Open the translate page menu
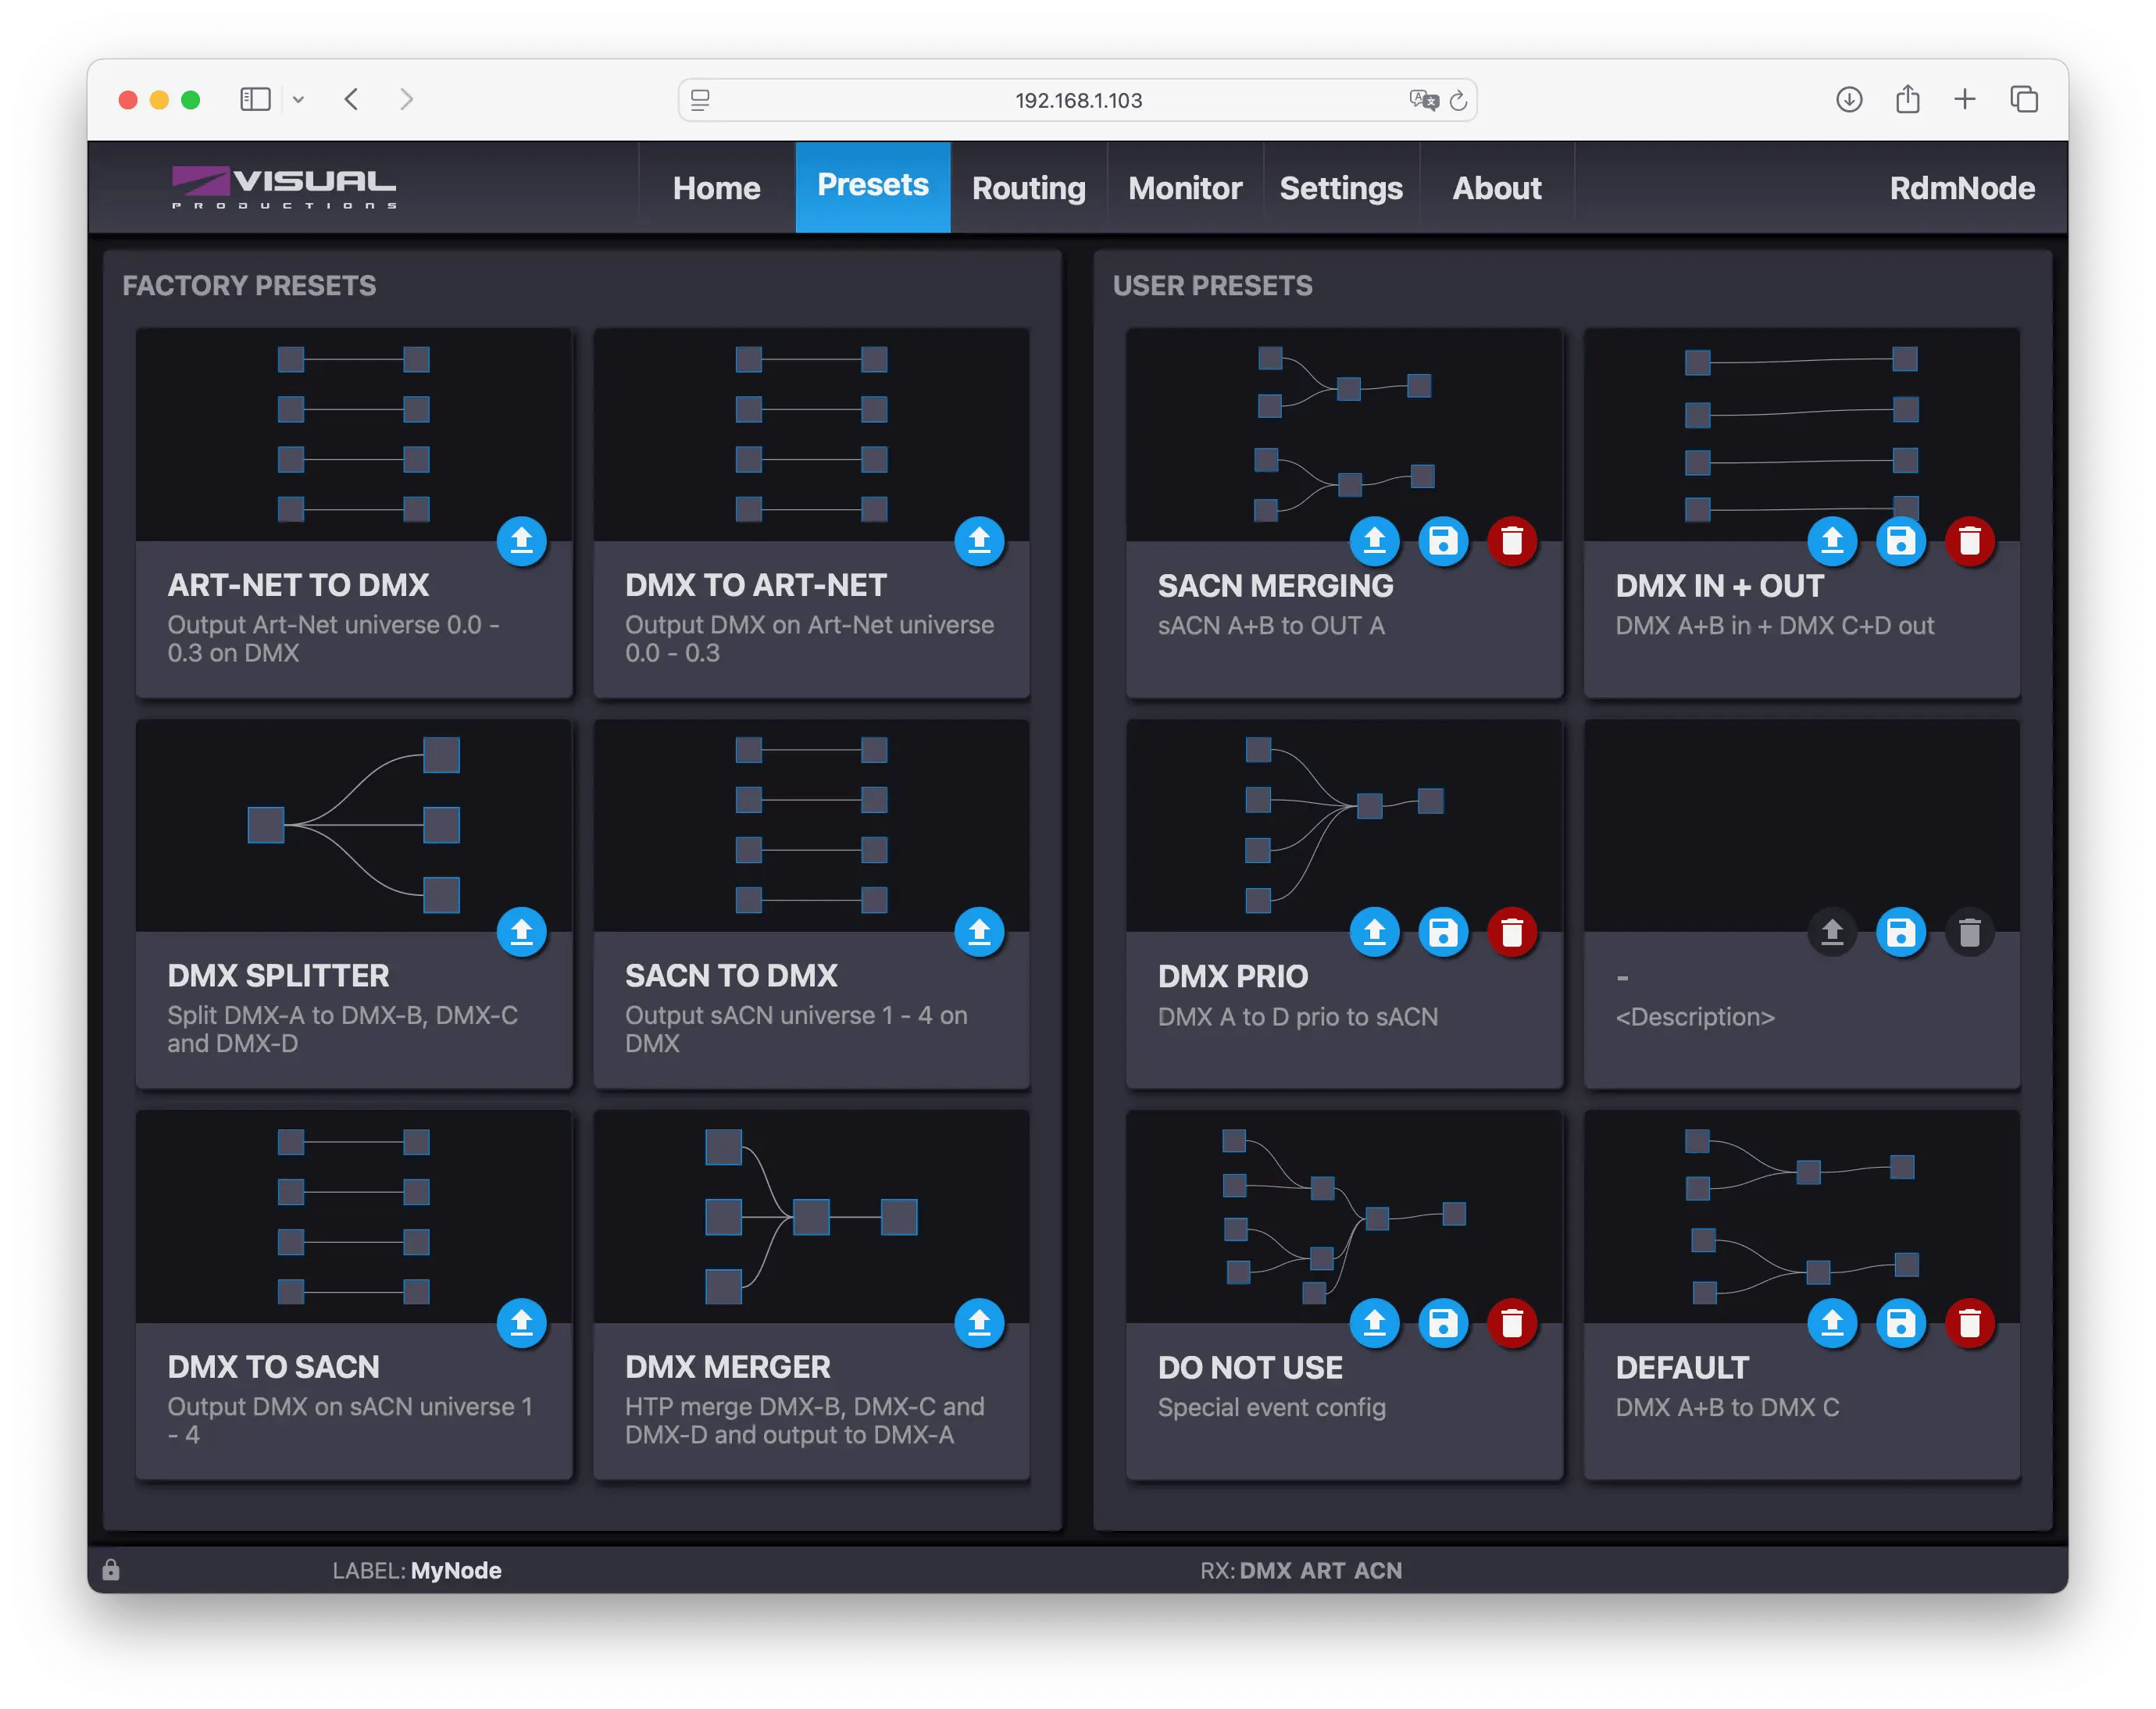Screen dimensions: 2156x1709 pos(1423,99)
